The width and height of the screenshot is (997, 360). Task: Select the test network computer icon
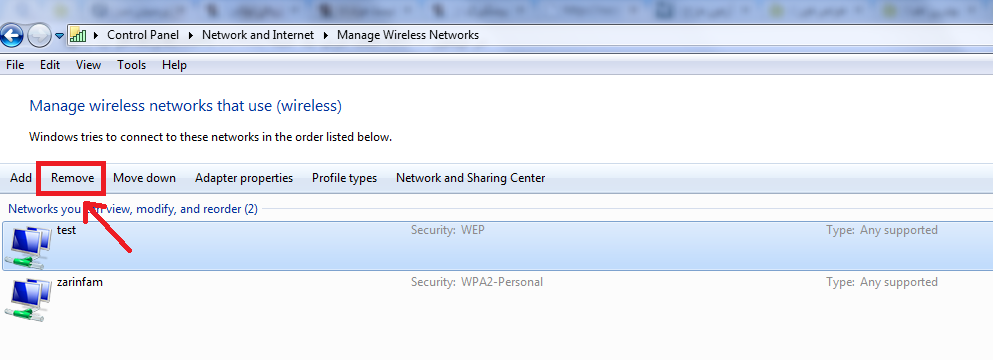27,247
